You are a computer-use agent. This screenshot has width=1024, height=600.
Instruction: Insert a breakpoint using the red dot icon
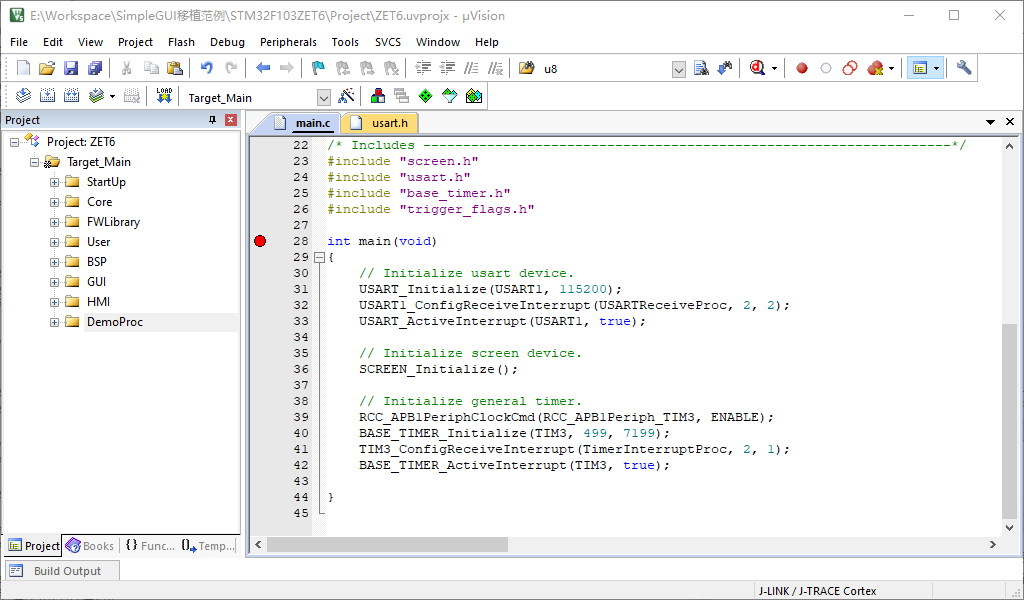(802, 68)
